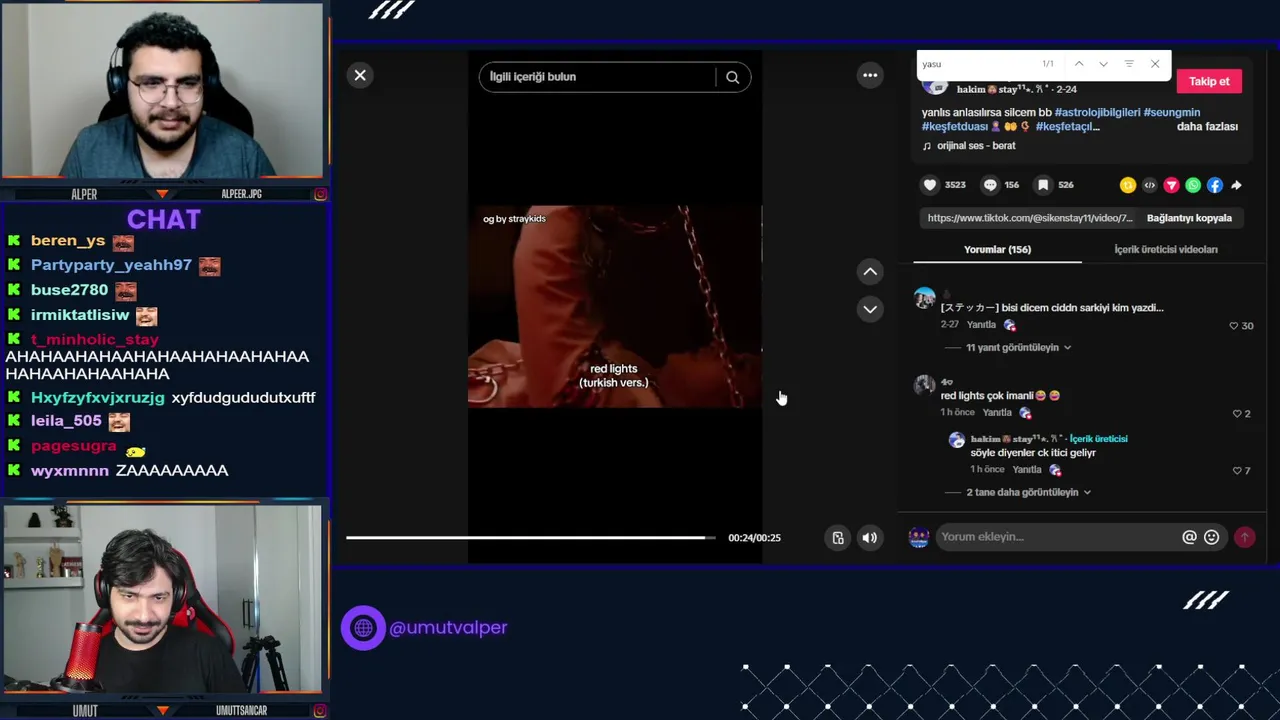Seek on the video progress bar

click(x=531, y=538)
